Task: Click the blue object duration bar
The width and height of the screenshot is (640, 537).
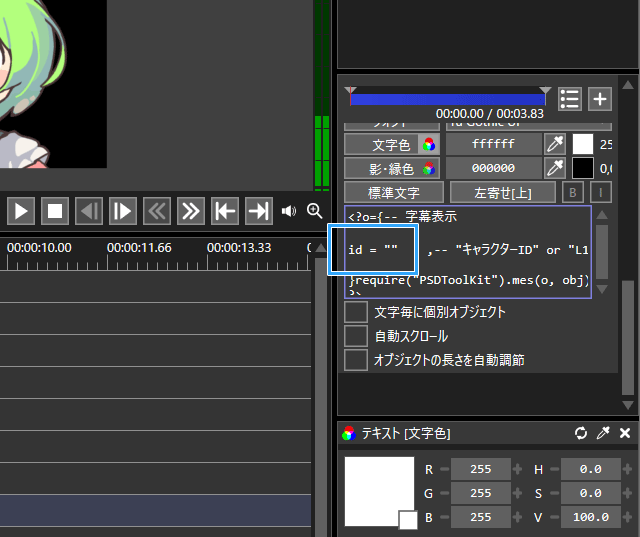Action: (x=448, y=100)
